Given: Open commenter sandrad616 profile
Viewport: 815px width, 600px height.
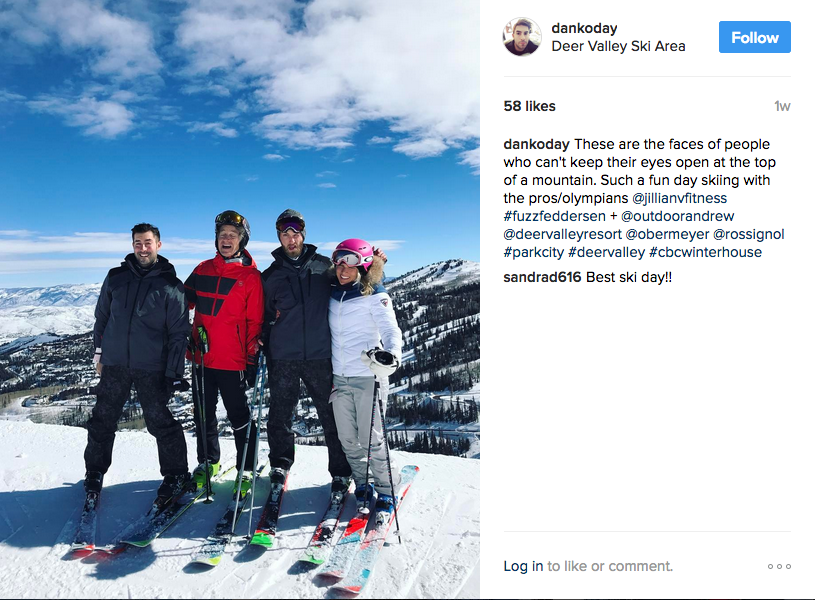Looking at the screenshot, I should (x=542, y=277).
